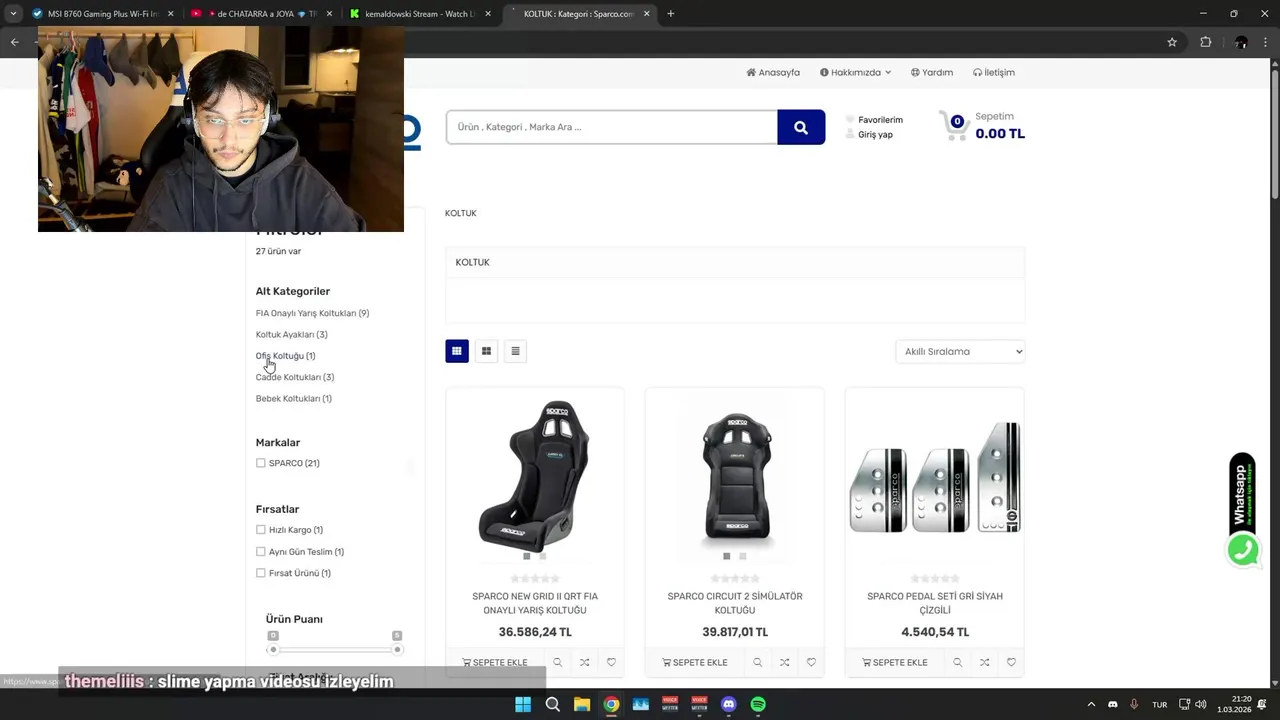Viewport: 1280px width, 720px height.
Task: Open the green WhatsApp chat button
Action: [1243, 550]
